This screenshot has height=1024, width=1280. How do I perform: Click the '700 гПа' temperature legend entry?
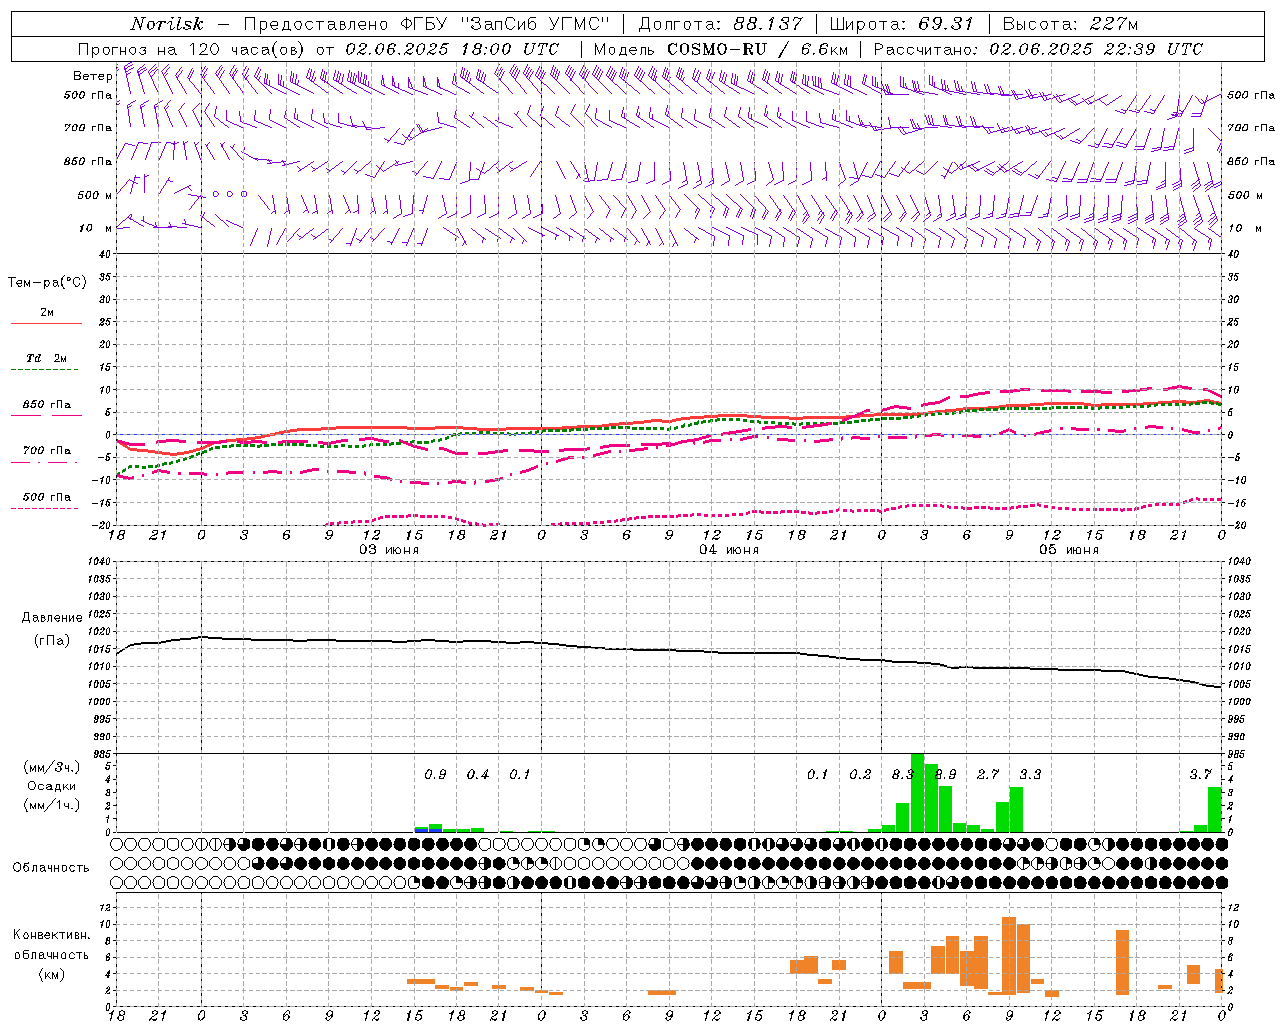[x=46, y=450]
